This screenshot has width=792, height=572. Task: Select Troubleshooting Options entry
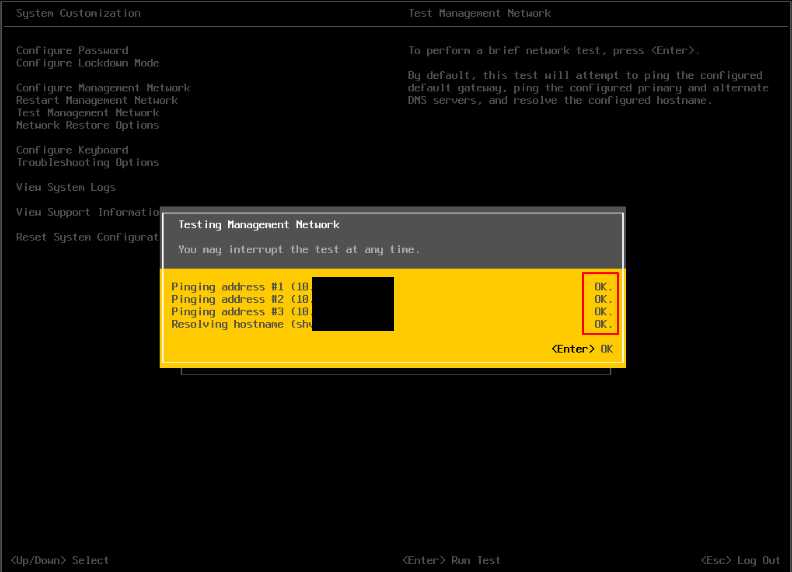(x=87, y=163)
